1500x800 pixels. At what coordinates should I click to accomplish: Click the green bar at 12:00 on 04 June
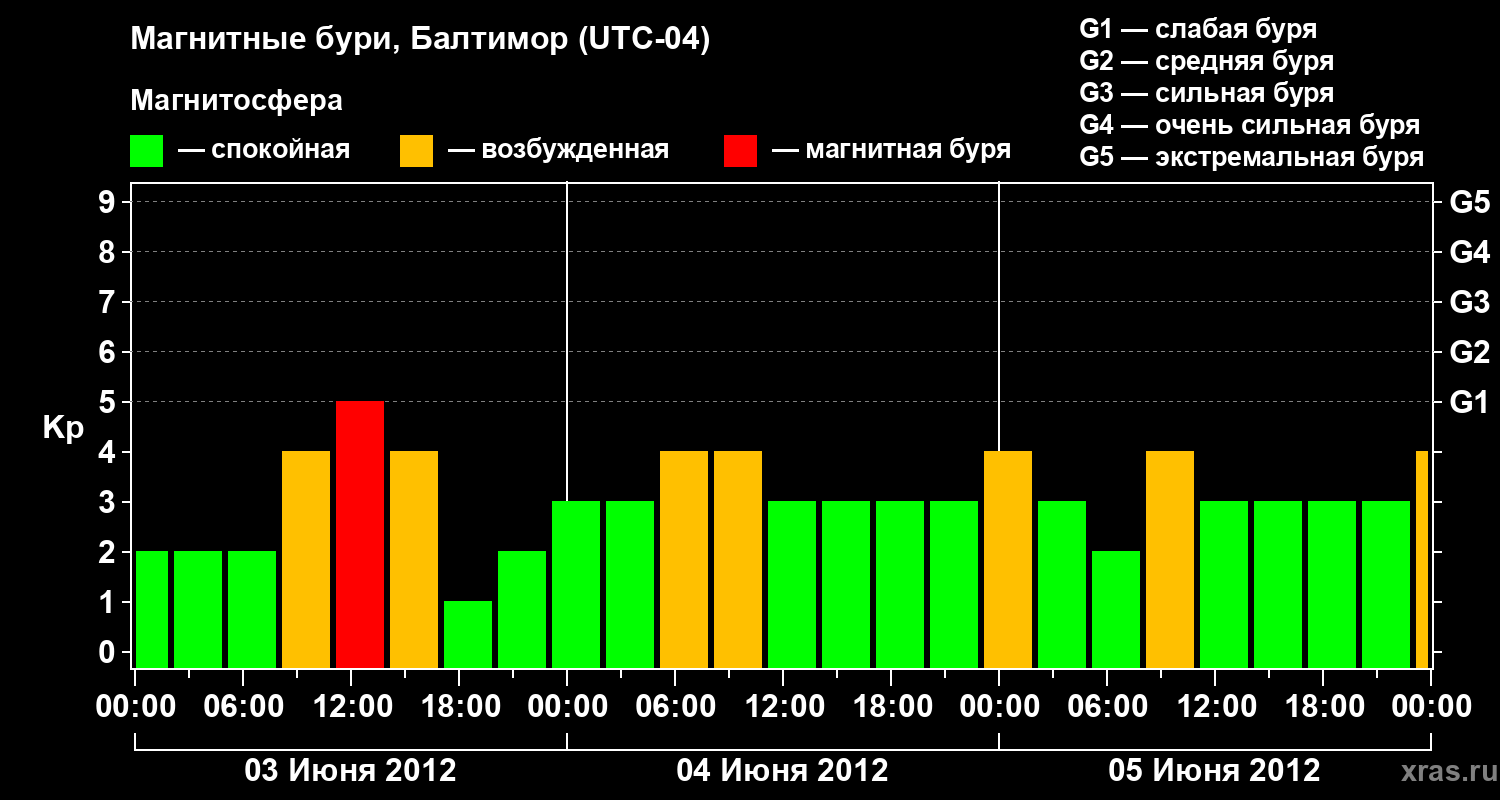[x=792, y=584]
